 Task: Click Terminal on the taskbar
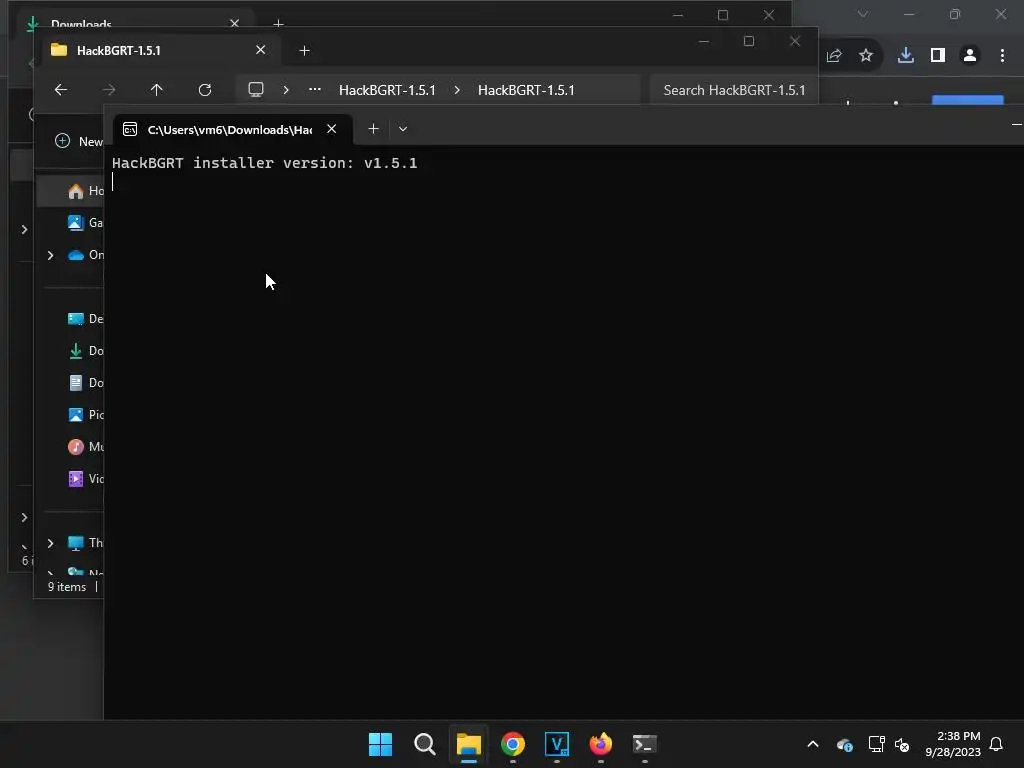[x=645, y=744]
